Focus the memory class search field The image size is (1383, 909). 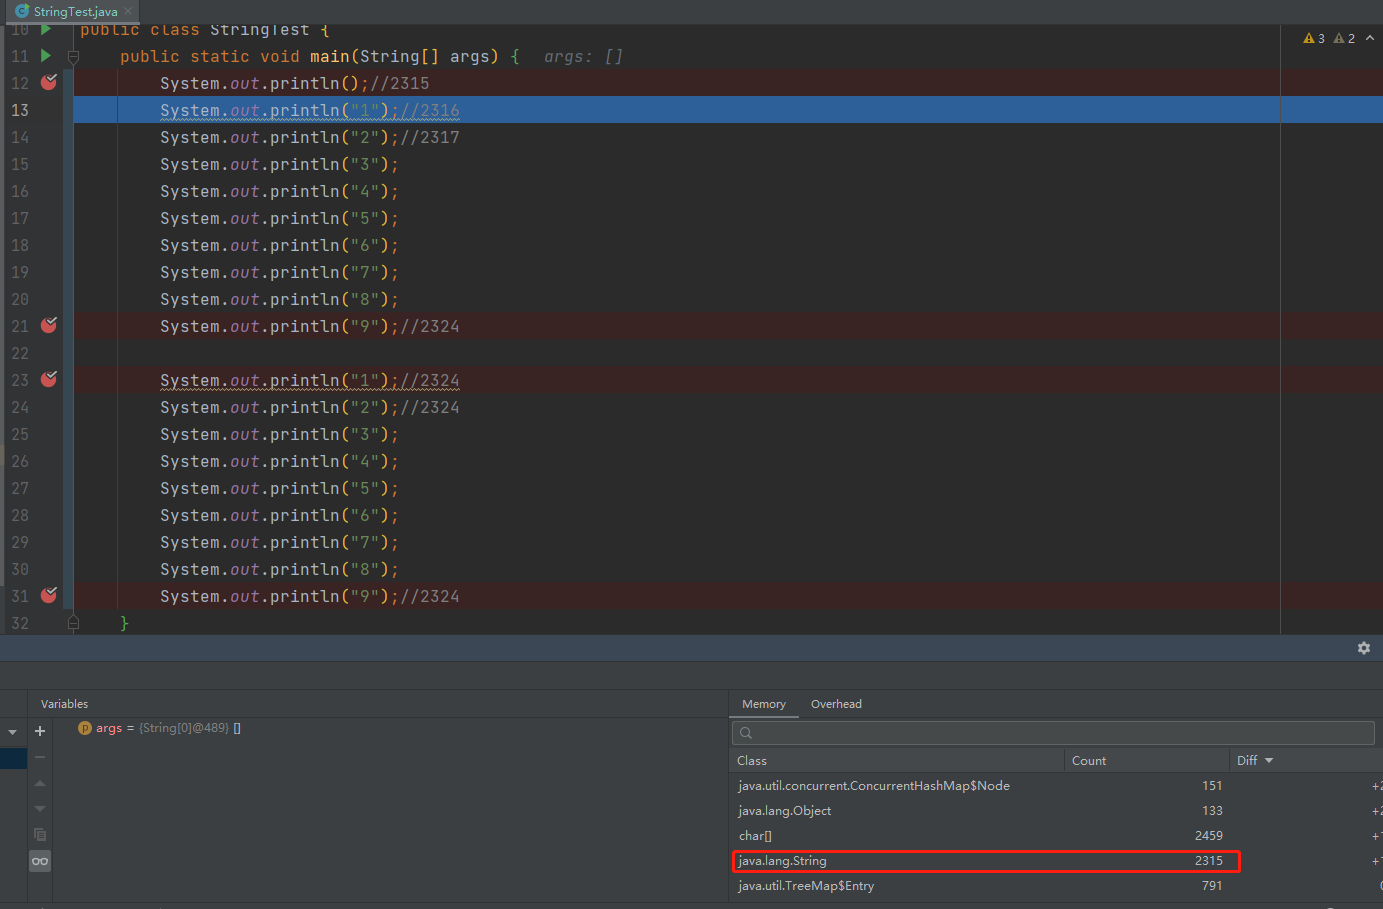pyautogui.click(x=1053, y=733)
